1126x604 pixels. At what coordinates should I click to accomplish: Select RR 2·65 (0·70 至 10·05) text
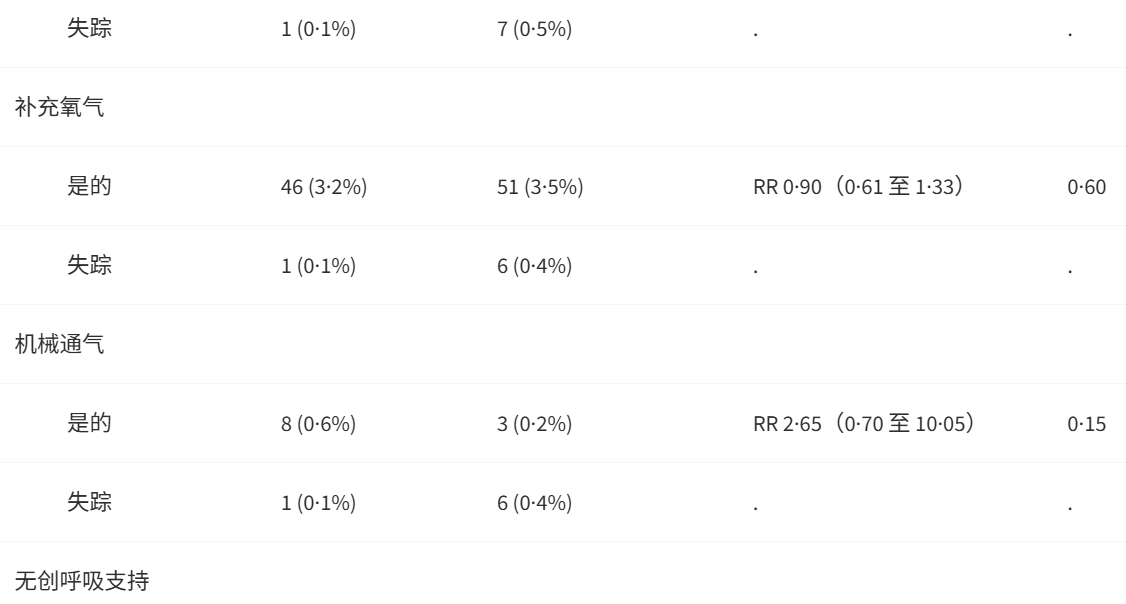click(864, 424)
